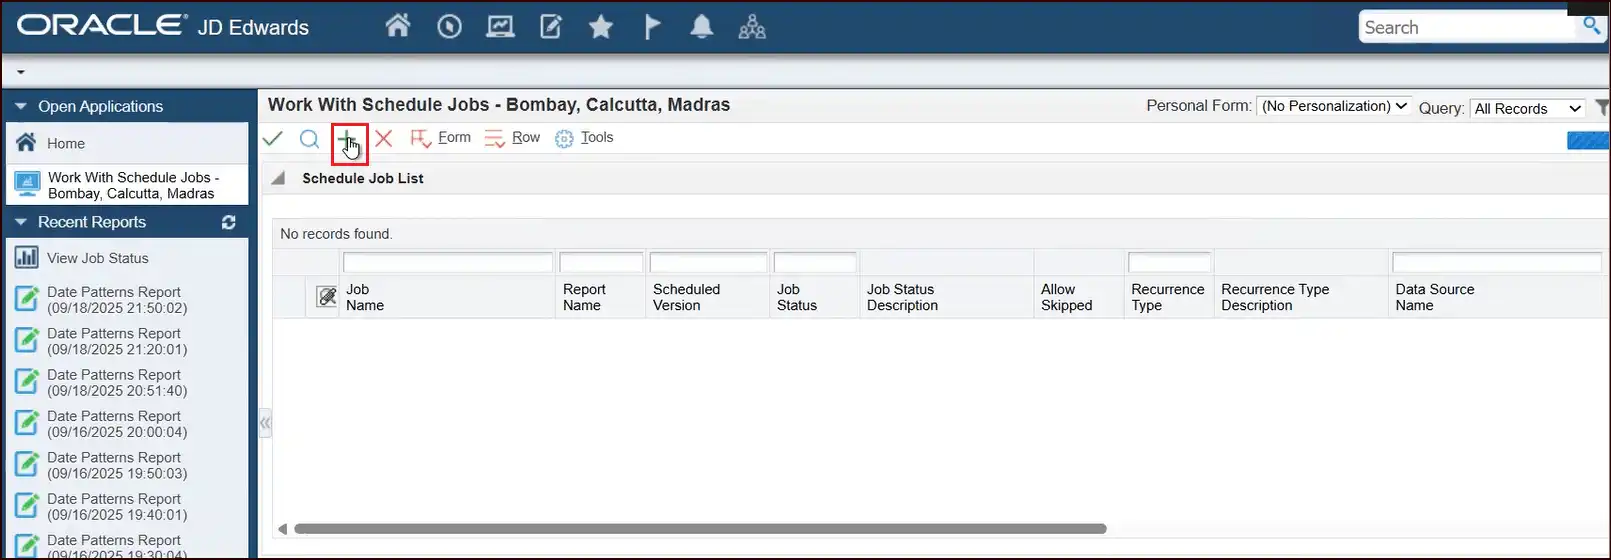Click the horizontal scrollbar of the grid

click(700, 529)
